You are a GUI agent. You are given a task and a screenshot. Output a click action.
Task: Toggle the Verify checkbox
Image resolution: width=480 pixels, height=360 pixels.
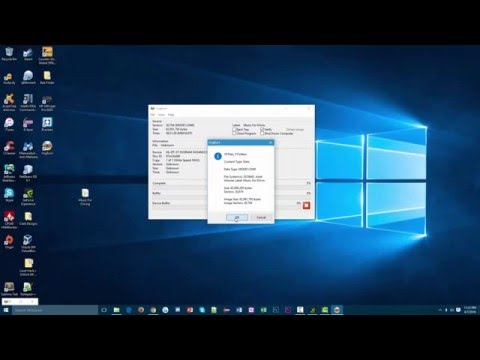tap(262, 129)
